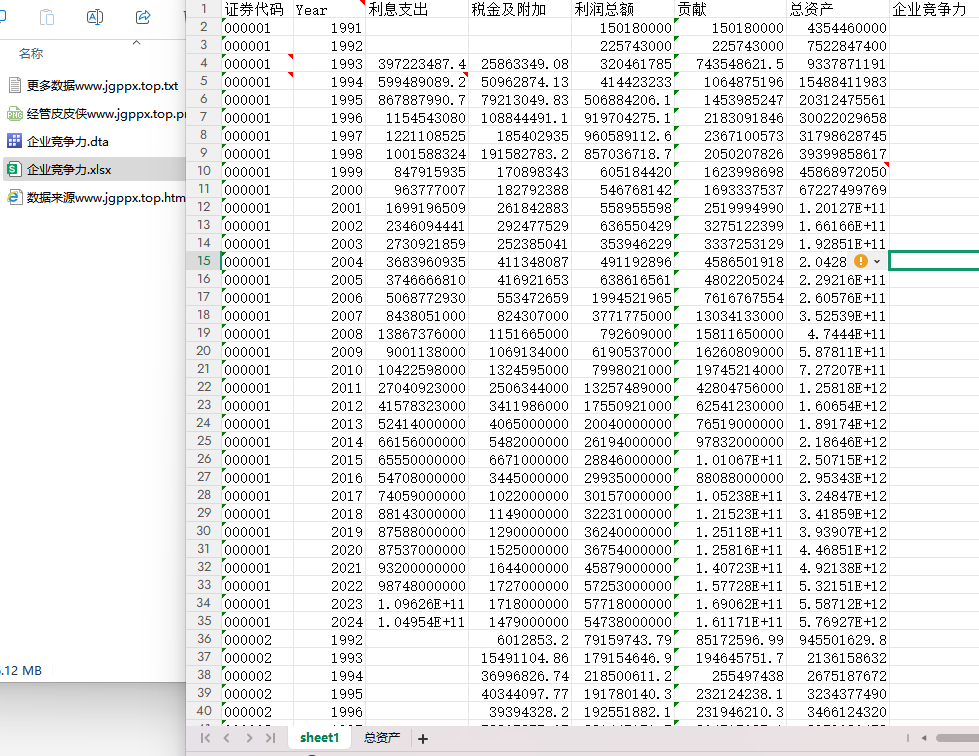Click the selected empty cell in 企业竞争力 column row 15
This screenshot has width=979, height=756.
[x=934, y=262]
